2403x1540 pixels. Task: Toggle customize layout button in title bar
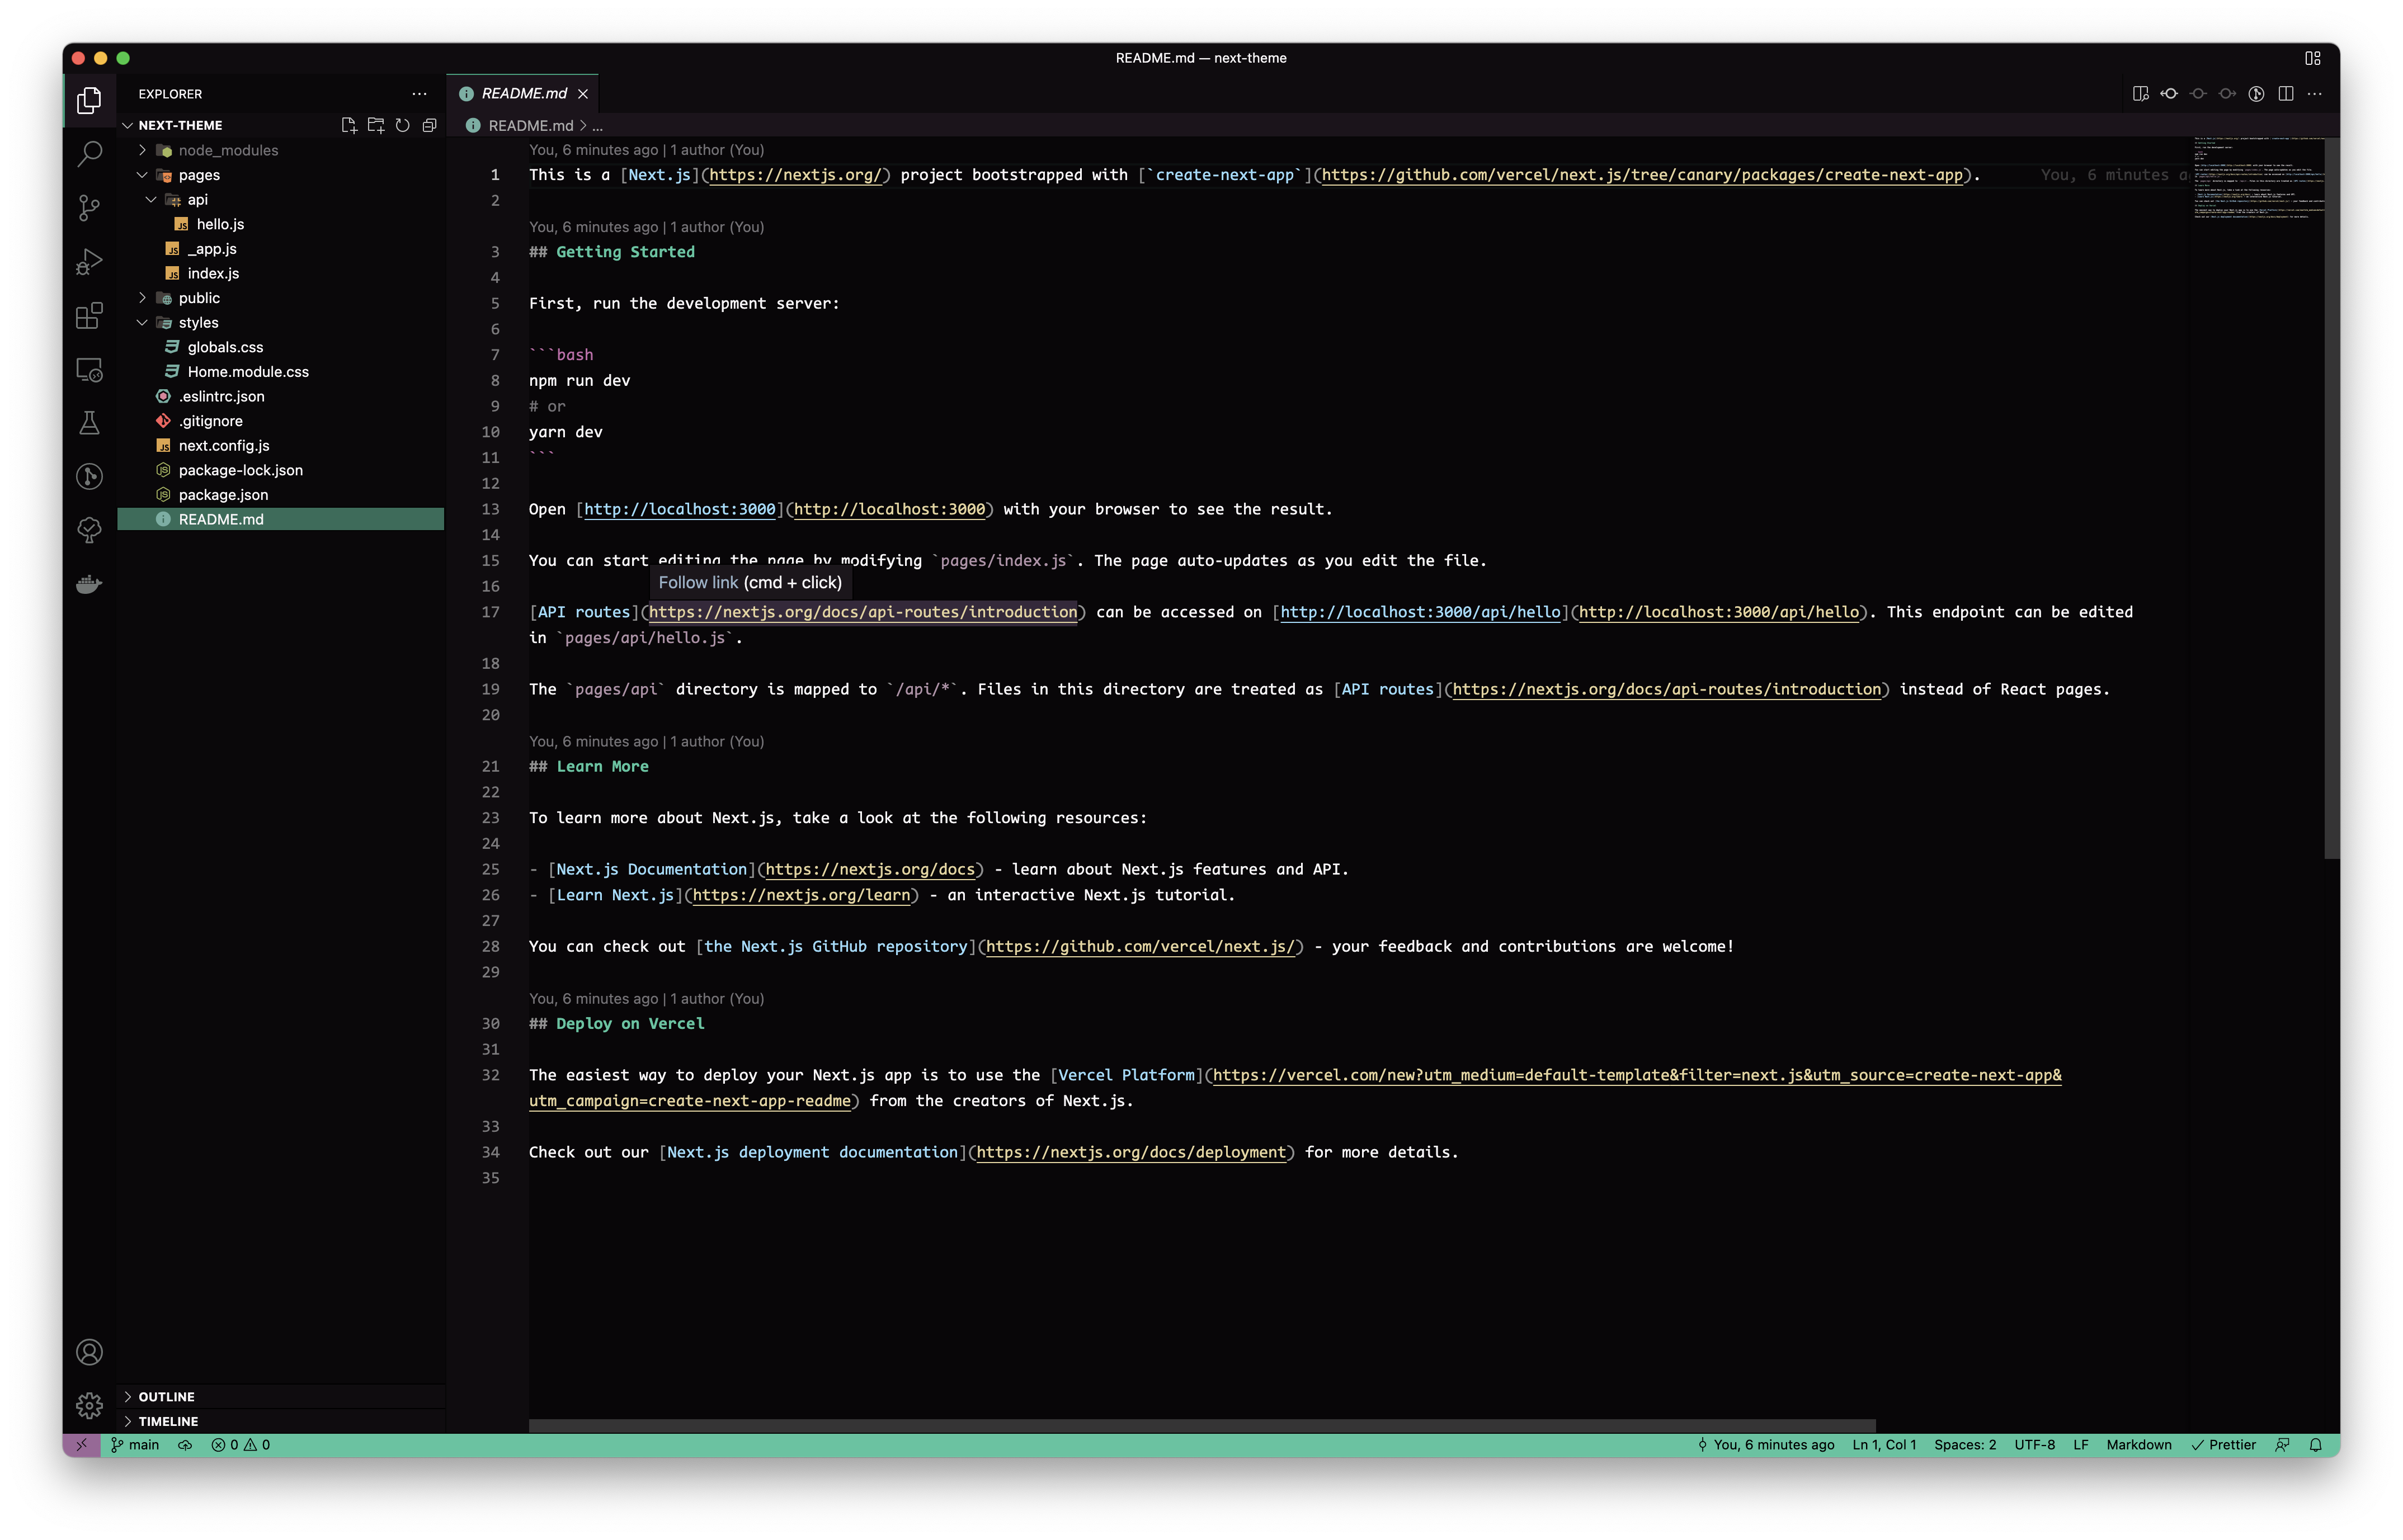[x=2312, y=58]
